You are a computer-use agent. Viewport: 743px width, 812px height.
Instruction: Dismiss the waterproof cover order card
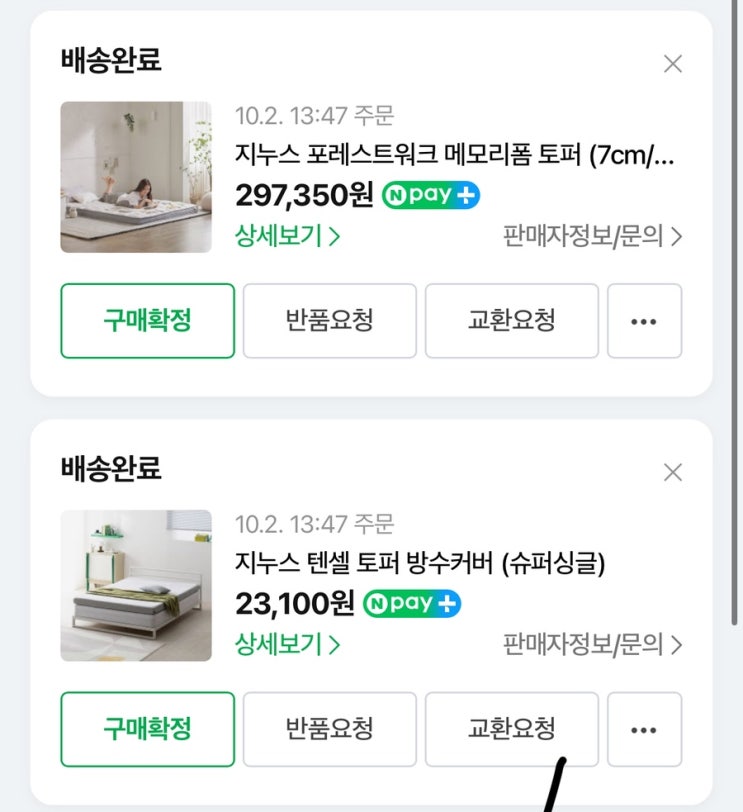pos(673,472)
